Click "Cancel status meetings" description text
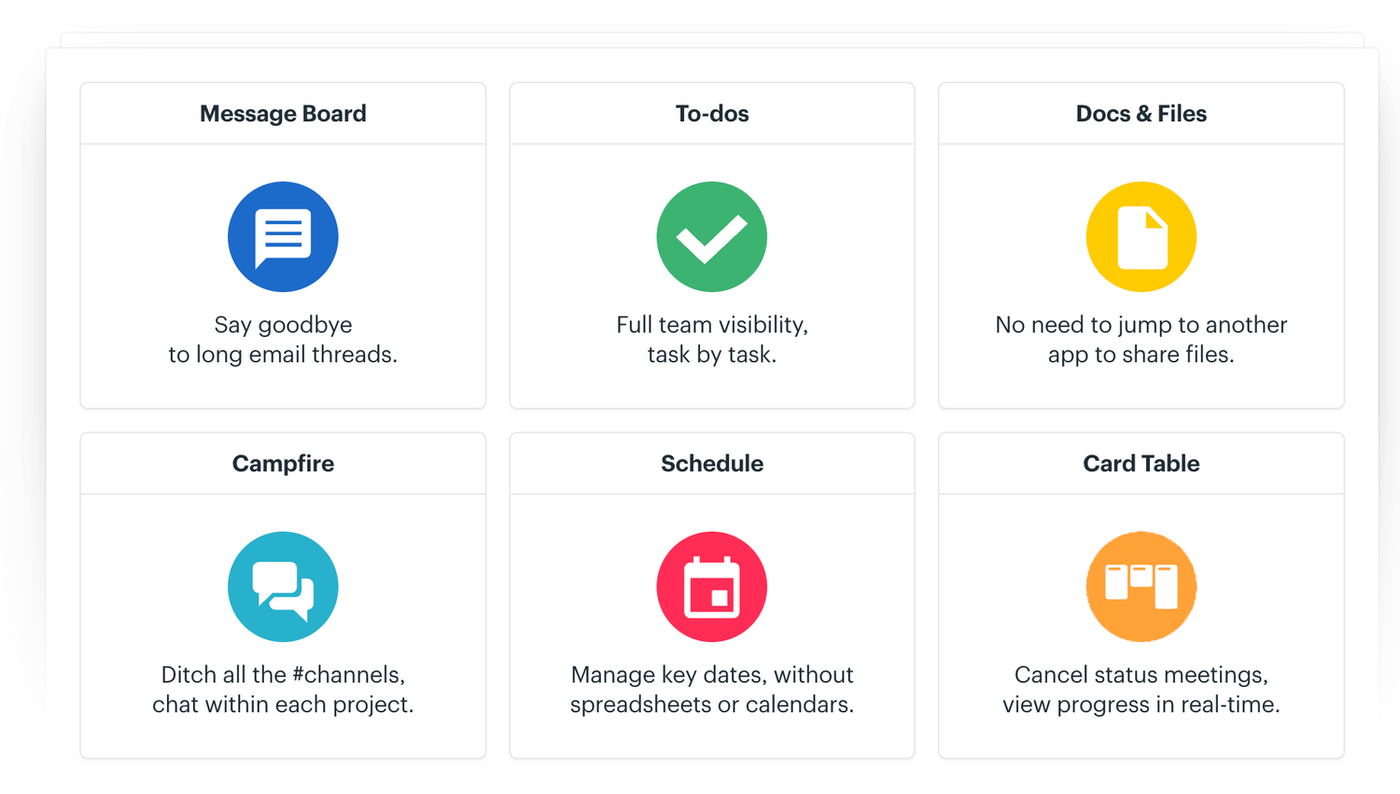Viewport: 1400px width, 794px height. coord(1141,690)
